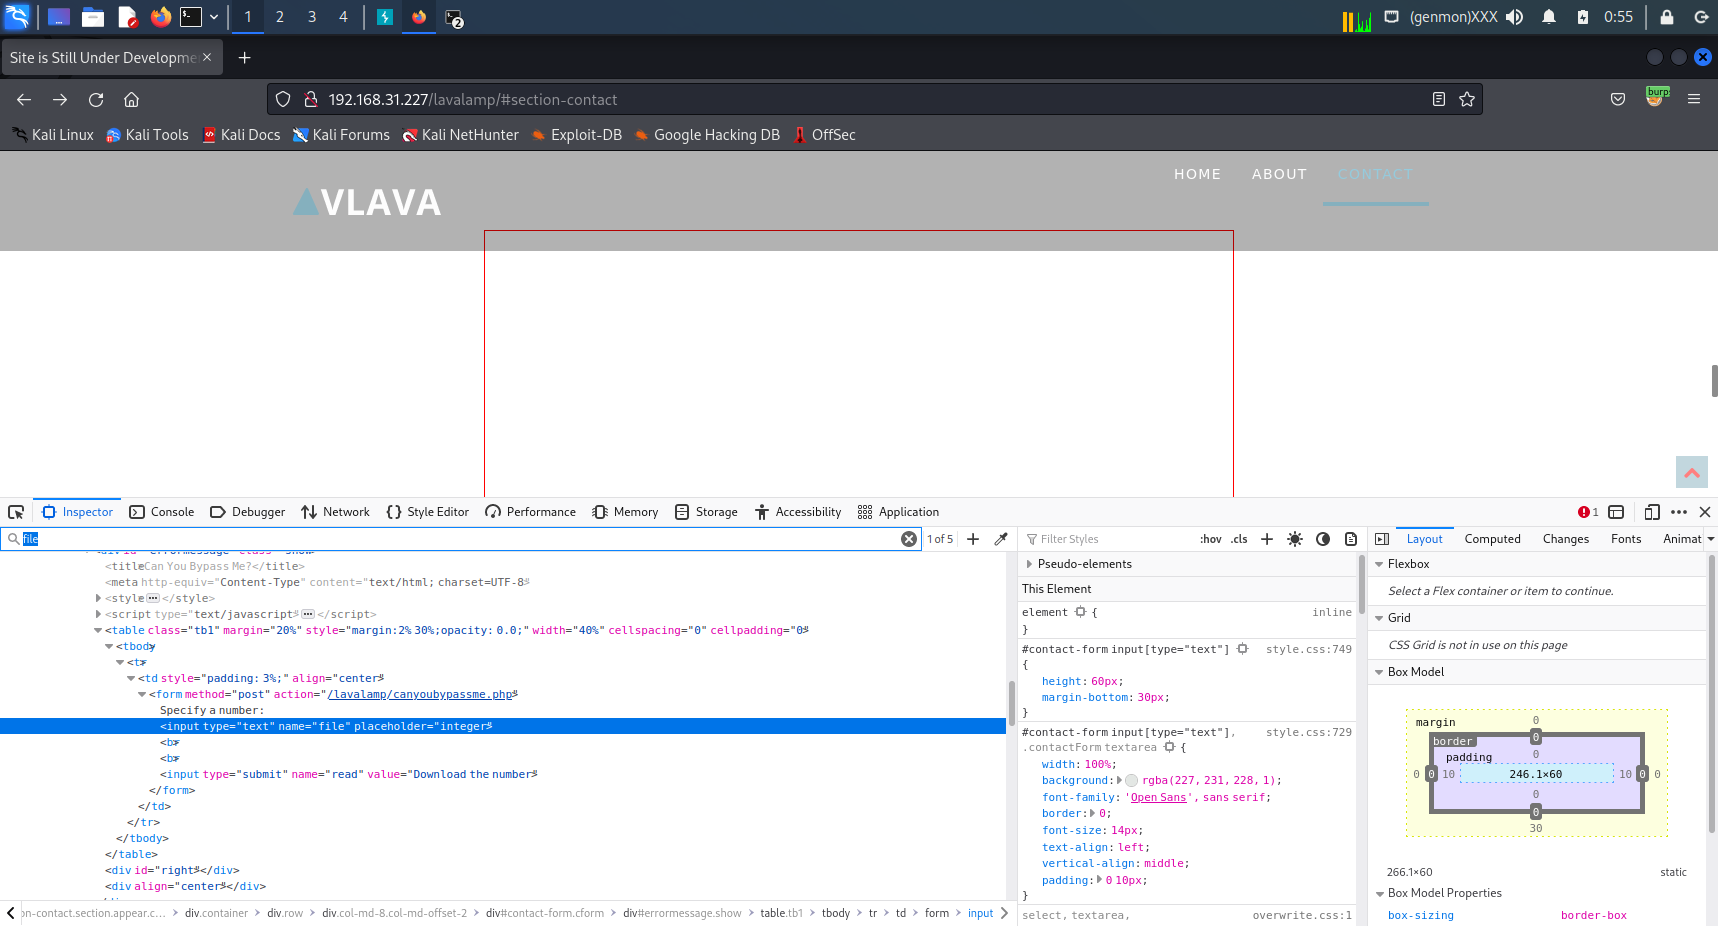
Task: Toggle light color scheme simulation
Action: pyautogui.click(x=1295, y=539)
